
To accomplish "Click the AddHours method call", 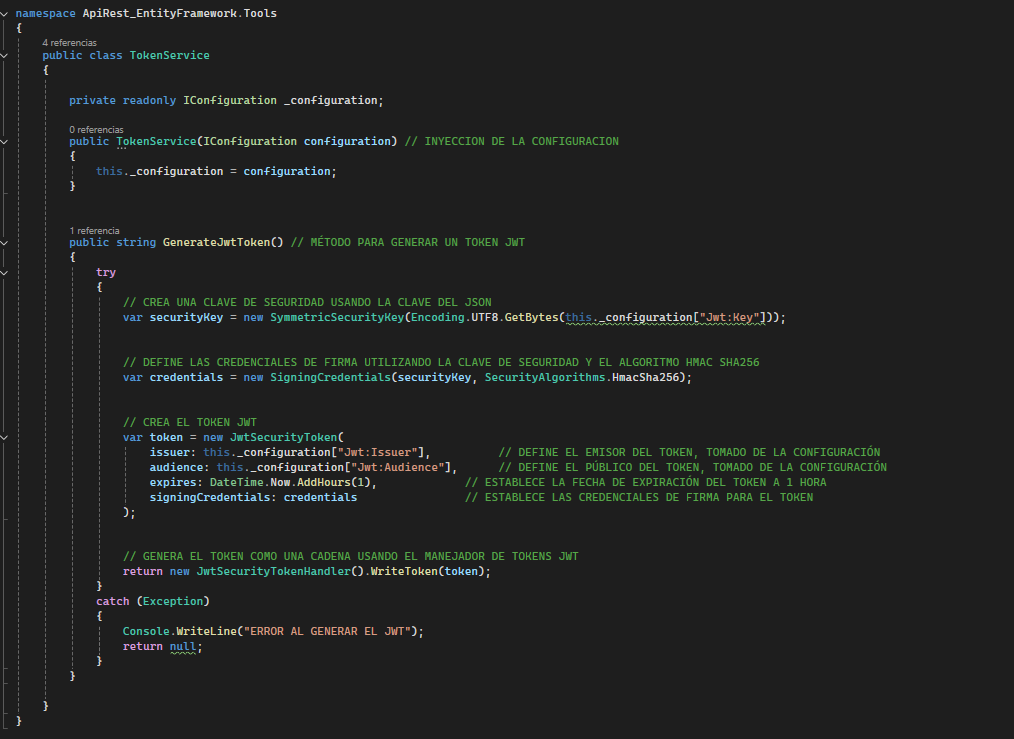I will tap(323, 482).
